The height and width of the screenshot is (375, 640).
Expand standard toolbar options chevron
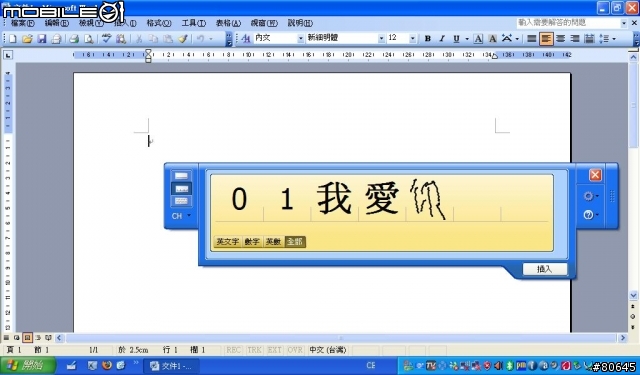click(x=229, y=39)
